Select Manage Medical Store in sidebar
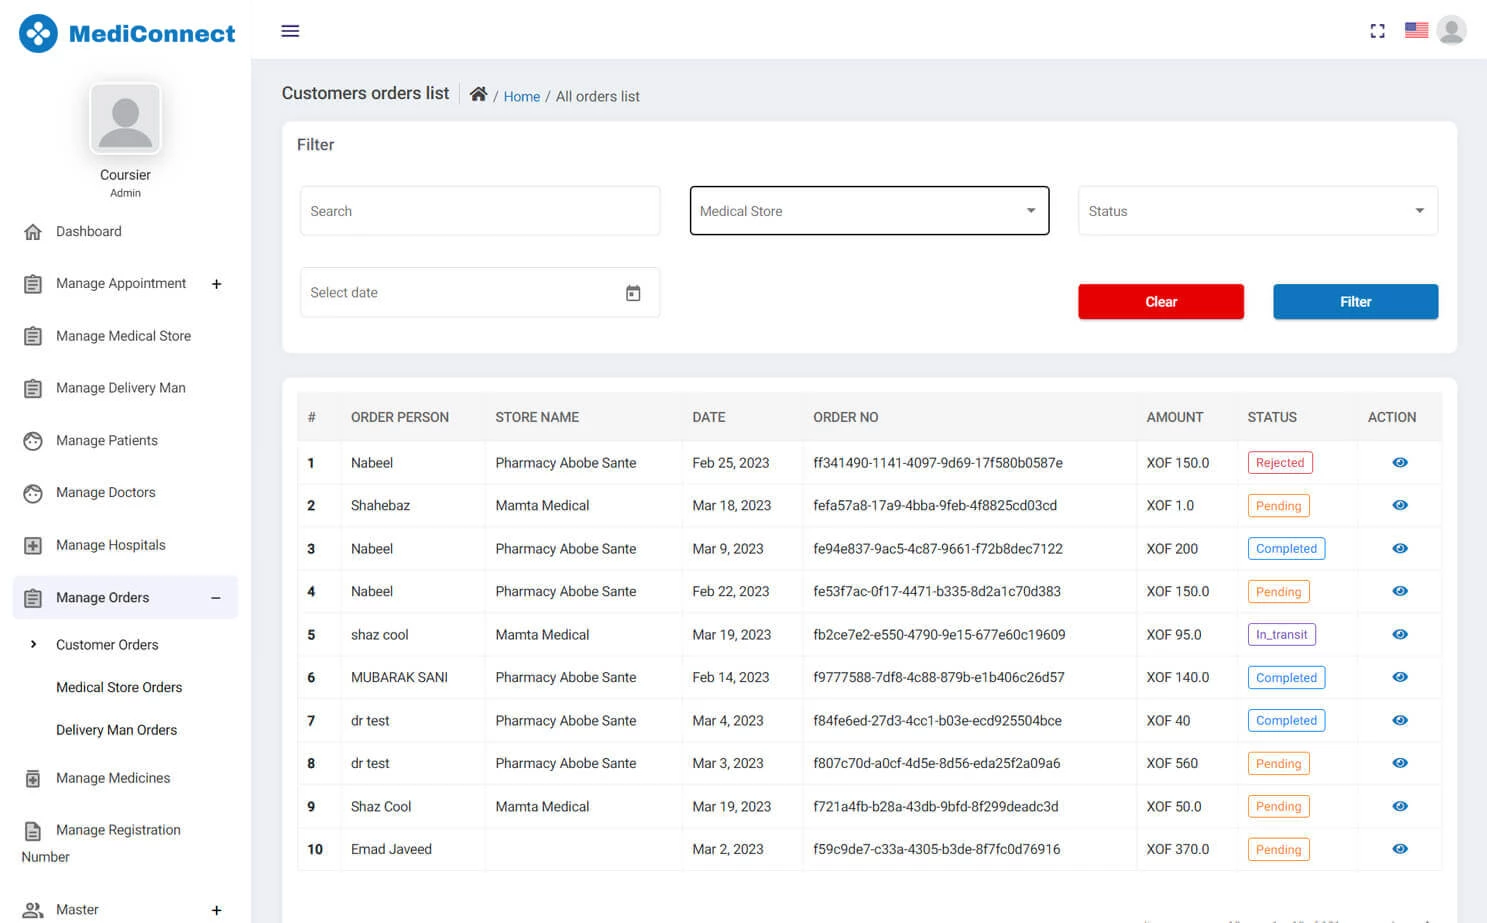The height and width of the screenshot is (923, 1487). click(x=123, y=335)
